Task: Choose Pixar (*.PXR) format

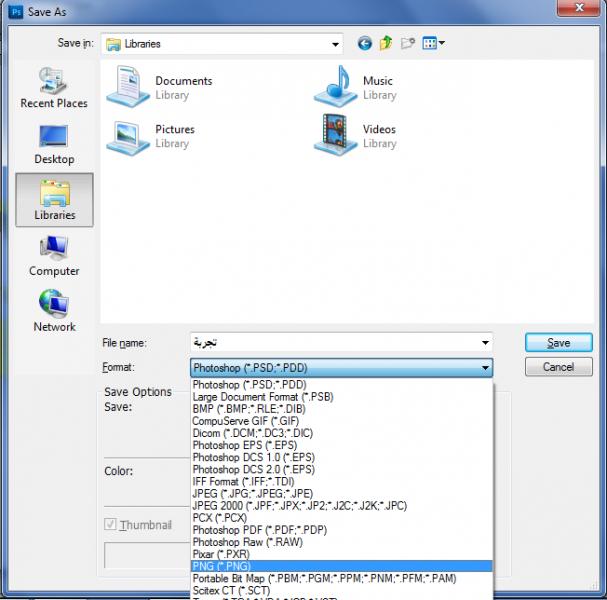Action: 342,554
